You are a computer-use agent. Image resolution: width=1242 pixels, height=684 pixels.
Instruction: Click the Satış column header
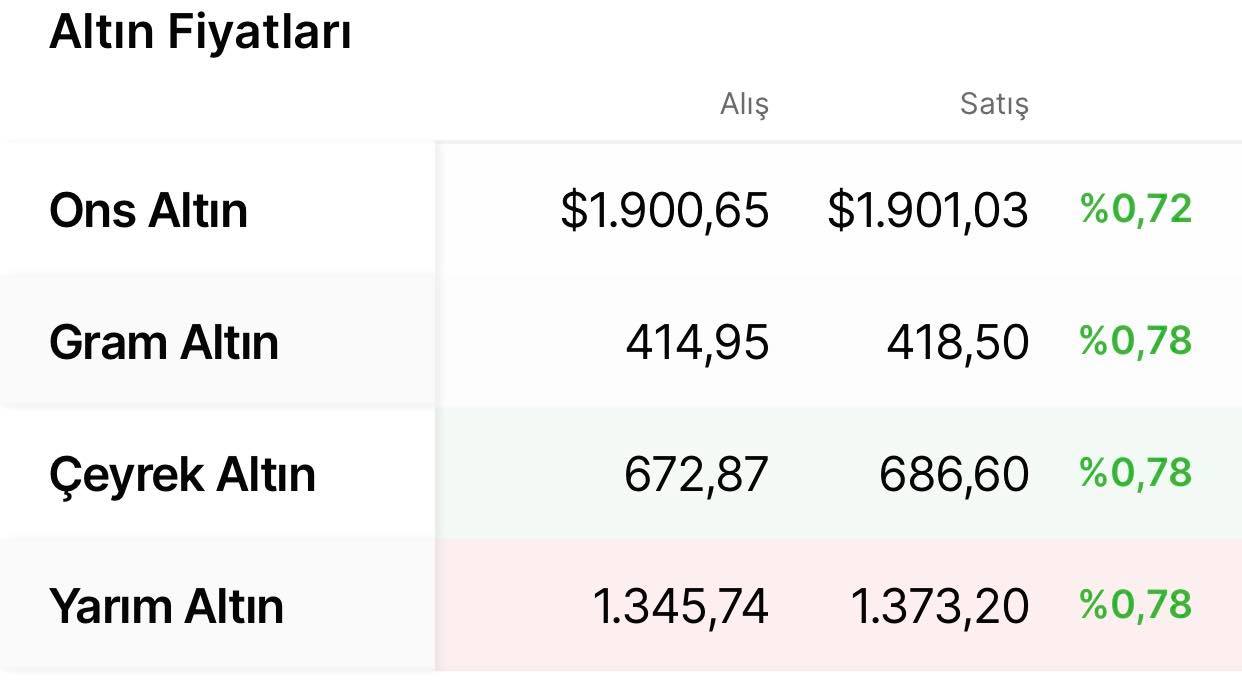click(994, 104)
